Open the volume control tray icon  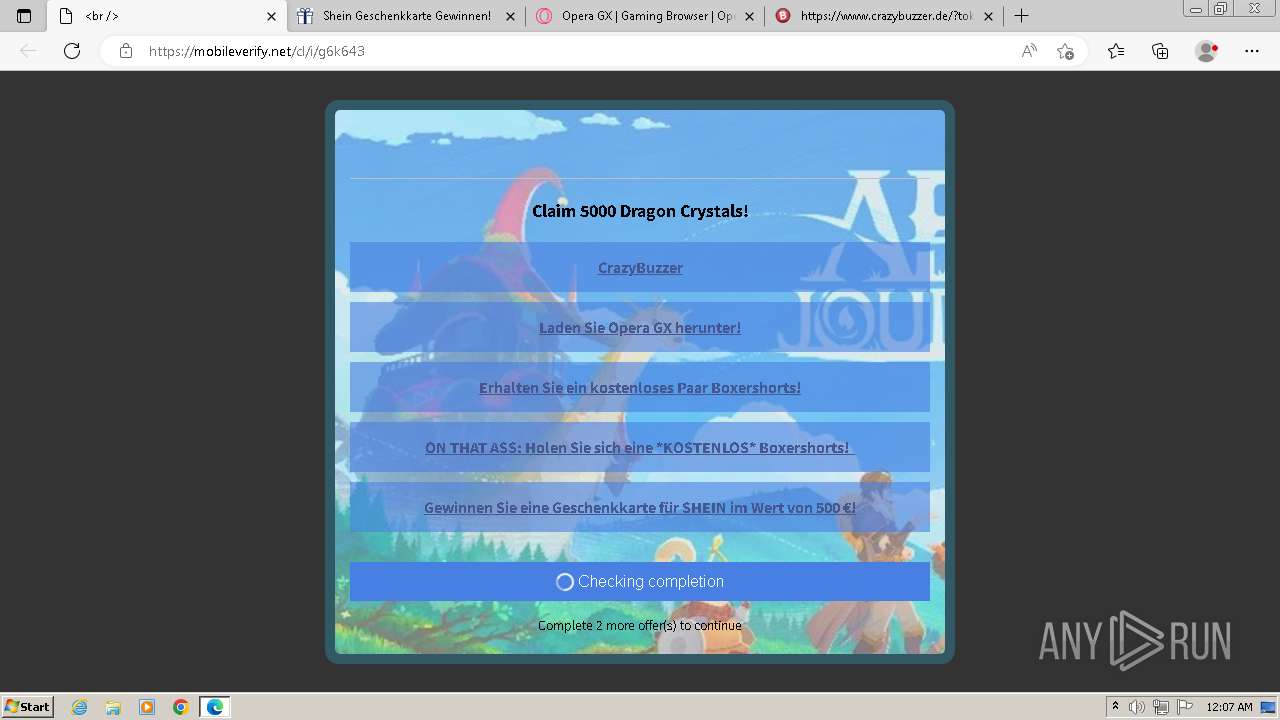pos(1137,707)
